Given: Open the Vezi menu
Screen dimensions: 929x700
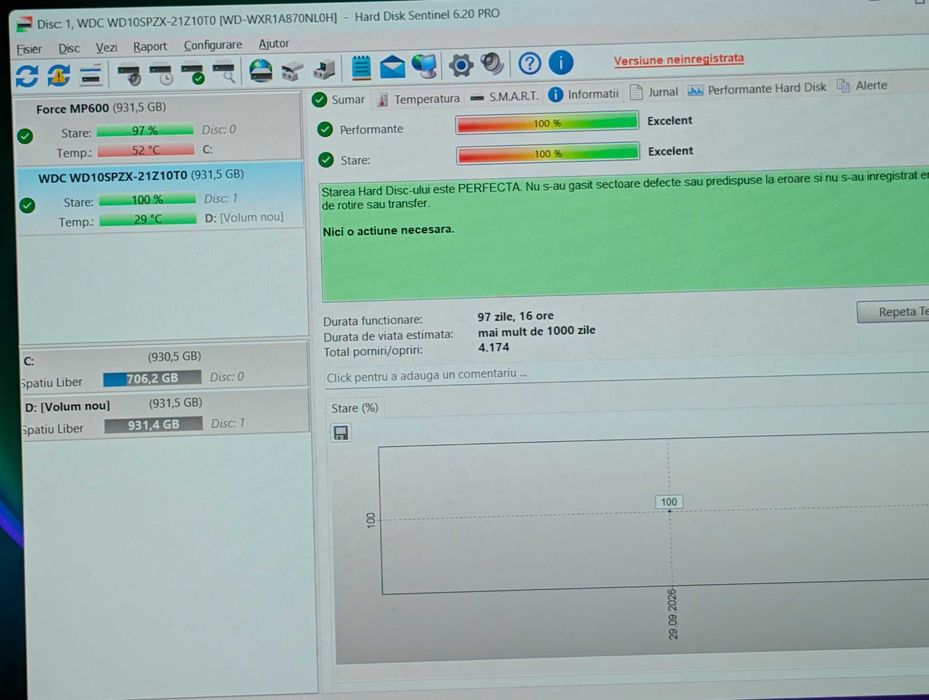Looking at the screenshot, I should click(x=107, y=47).
